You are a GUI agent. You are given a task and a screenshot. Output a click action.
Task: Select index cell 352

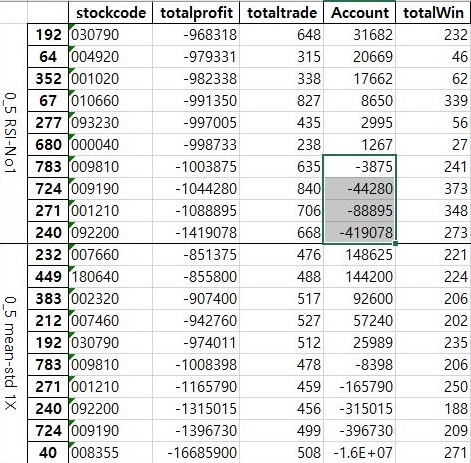[48, 79]
